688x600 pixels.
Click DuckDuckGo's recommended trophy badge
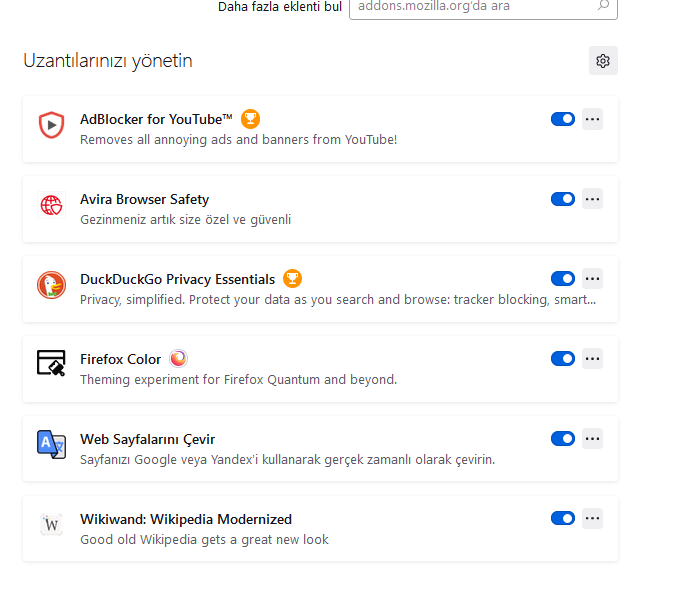point(292,279)
